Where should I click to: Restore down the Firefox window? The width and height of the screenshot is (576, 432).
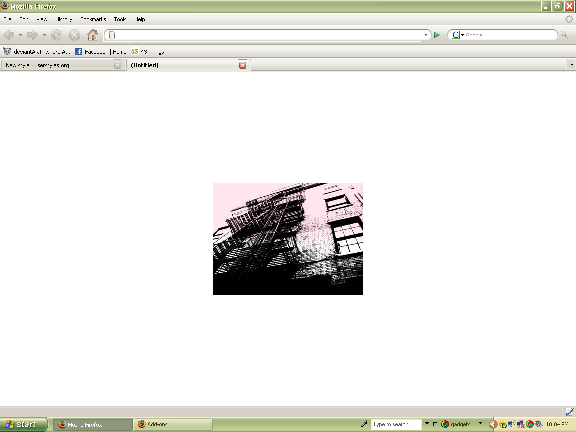[558, 6]
